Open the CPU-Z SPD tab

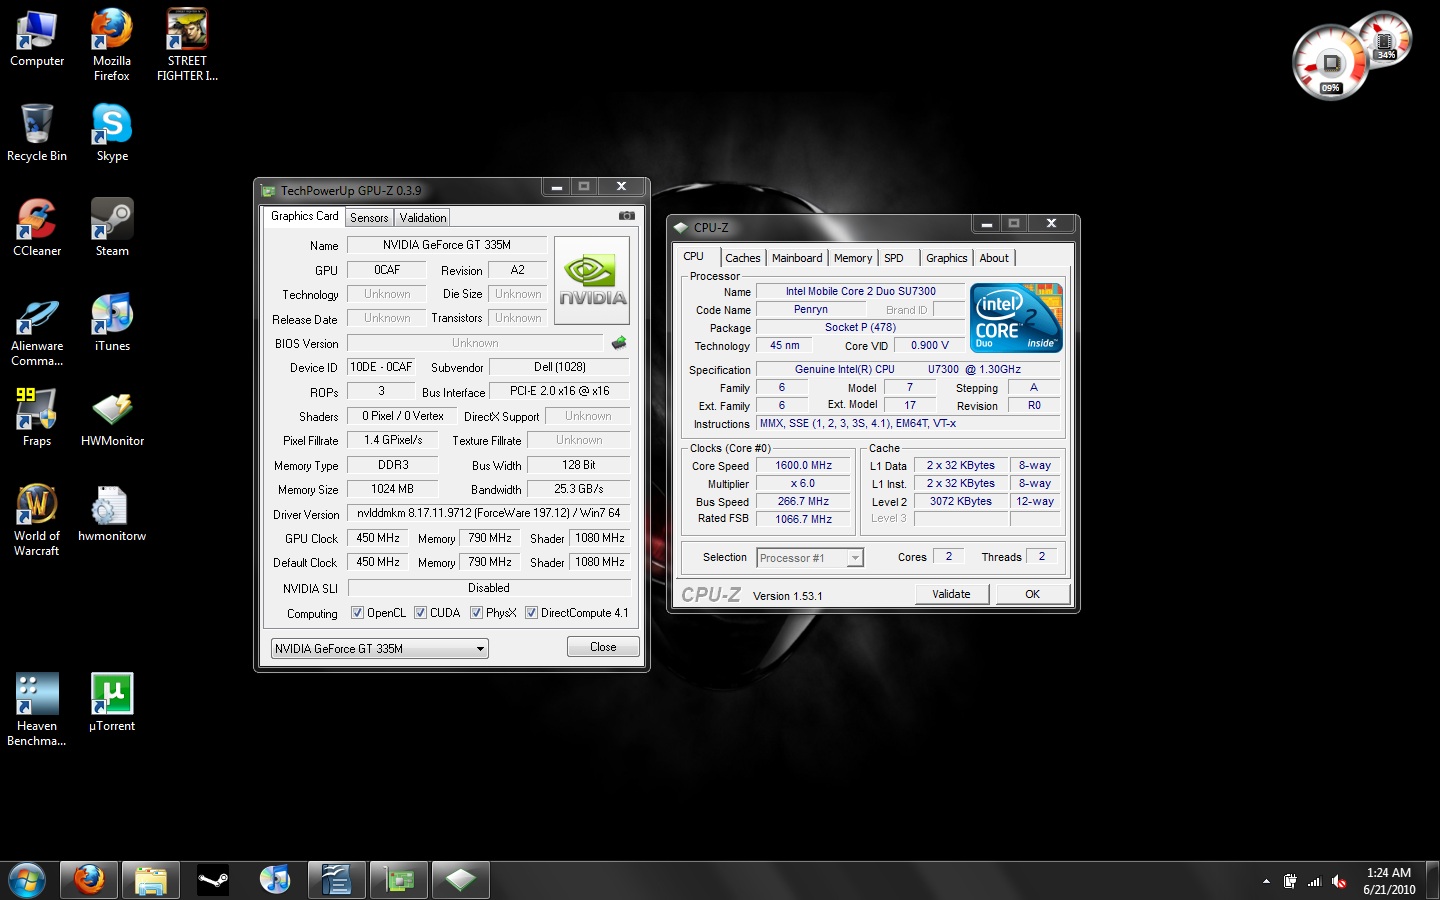(x=894, y=258)
